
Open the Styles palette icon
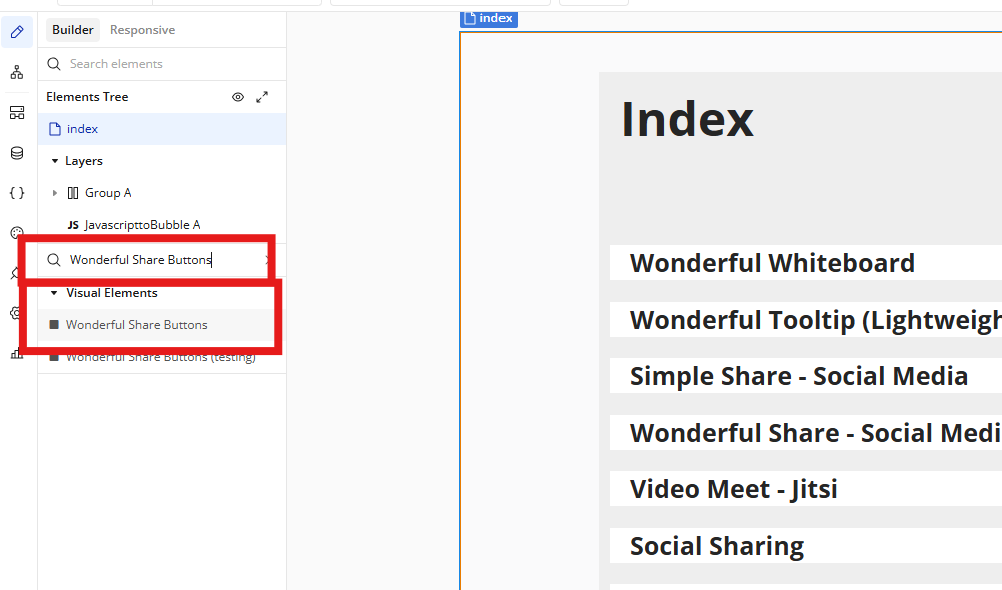(x=17, y=233)
